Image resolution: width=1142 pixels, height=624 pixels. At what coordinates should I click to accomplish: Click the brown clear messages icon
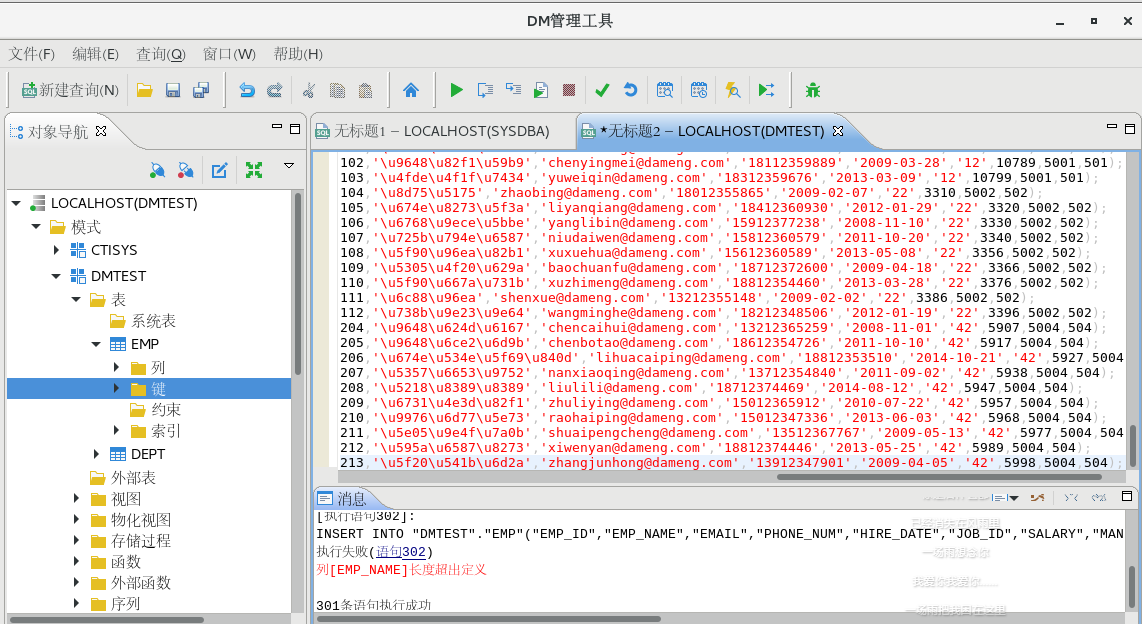(x=1038, y=497)
